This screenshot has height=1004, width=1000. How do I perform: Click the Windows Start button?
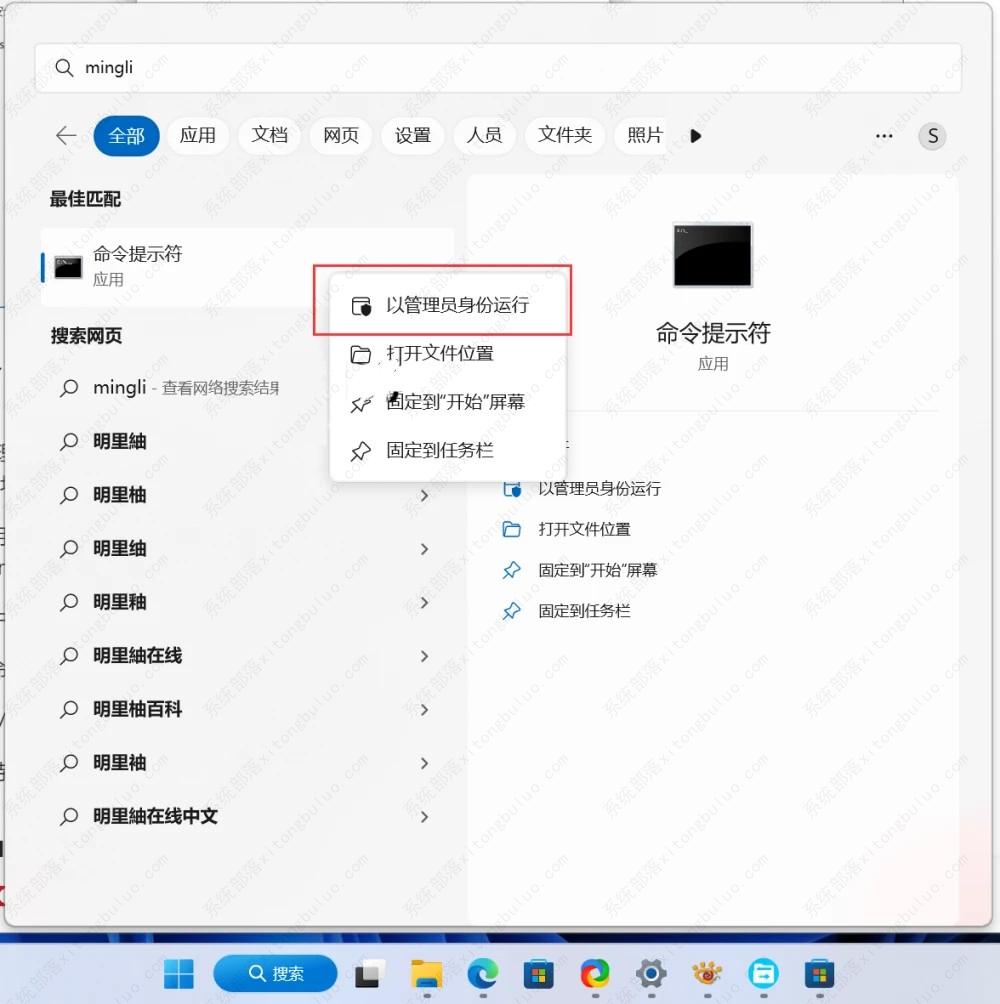[x=179, y=972]
